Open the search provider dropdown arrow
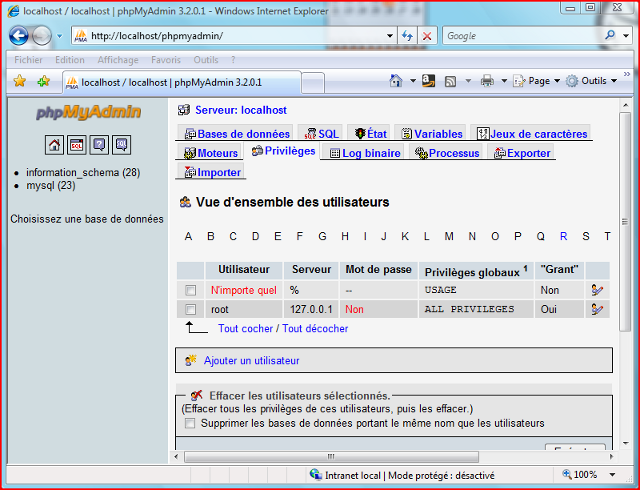640x490 pixels. (x=626, y=36)
